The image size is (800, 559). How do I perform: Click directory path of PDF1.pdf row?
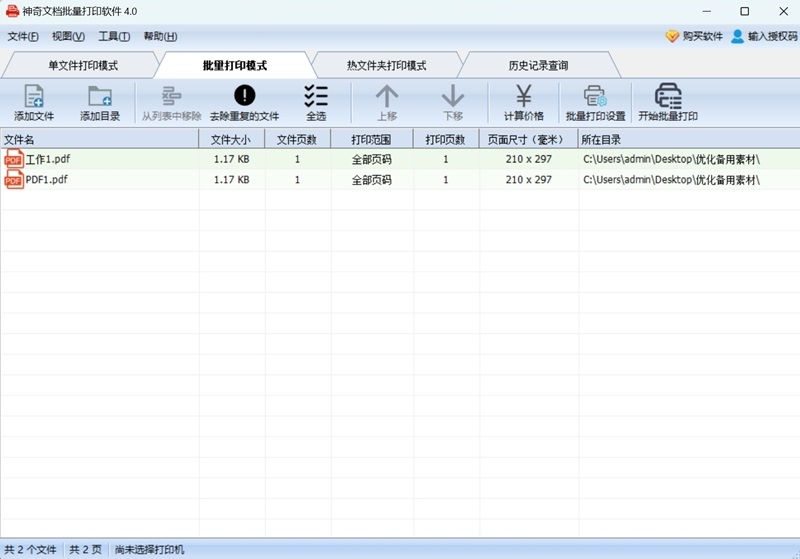[671, 180]
